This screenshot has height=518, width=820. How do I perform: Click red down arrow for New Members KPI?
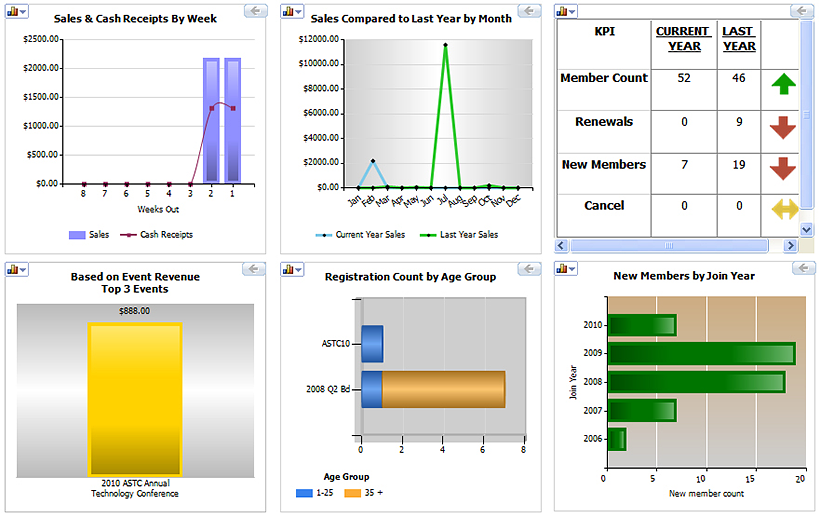coord(782,168)
